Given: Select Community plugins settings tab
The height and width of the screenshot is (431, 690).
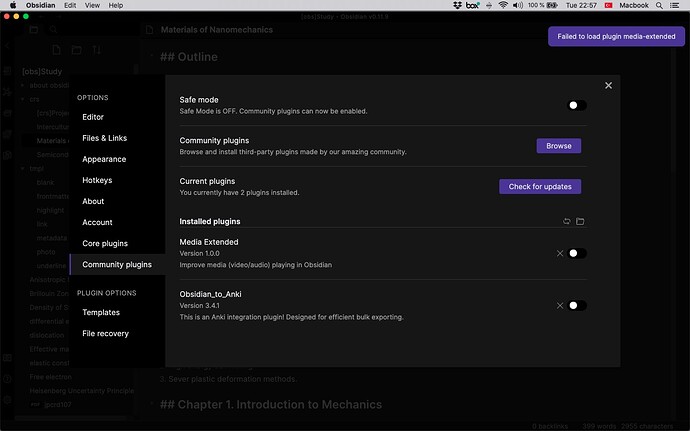Looking at the screenshot, I should (117, 265).
